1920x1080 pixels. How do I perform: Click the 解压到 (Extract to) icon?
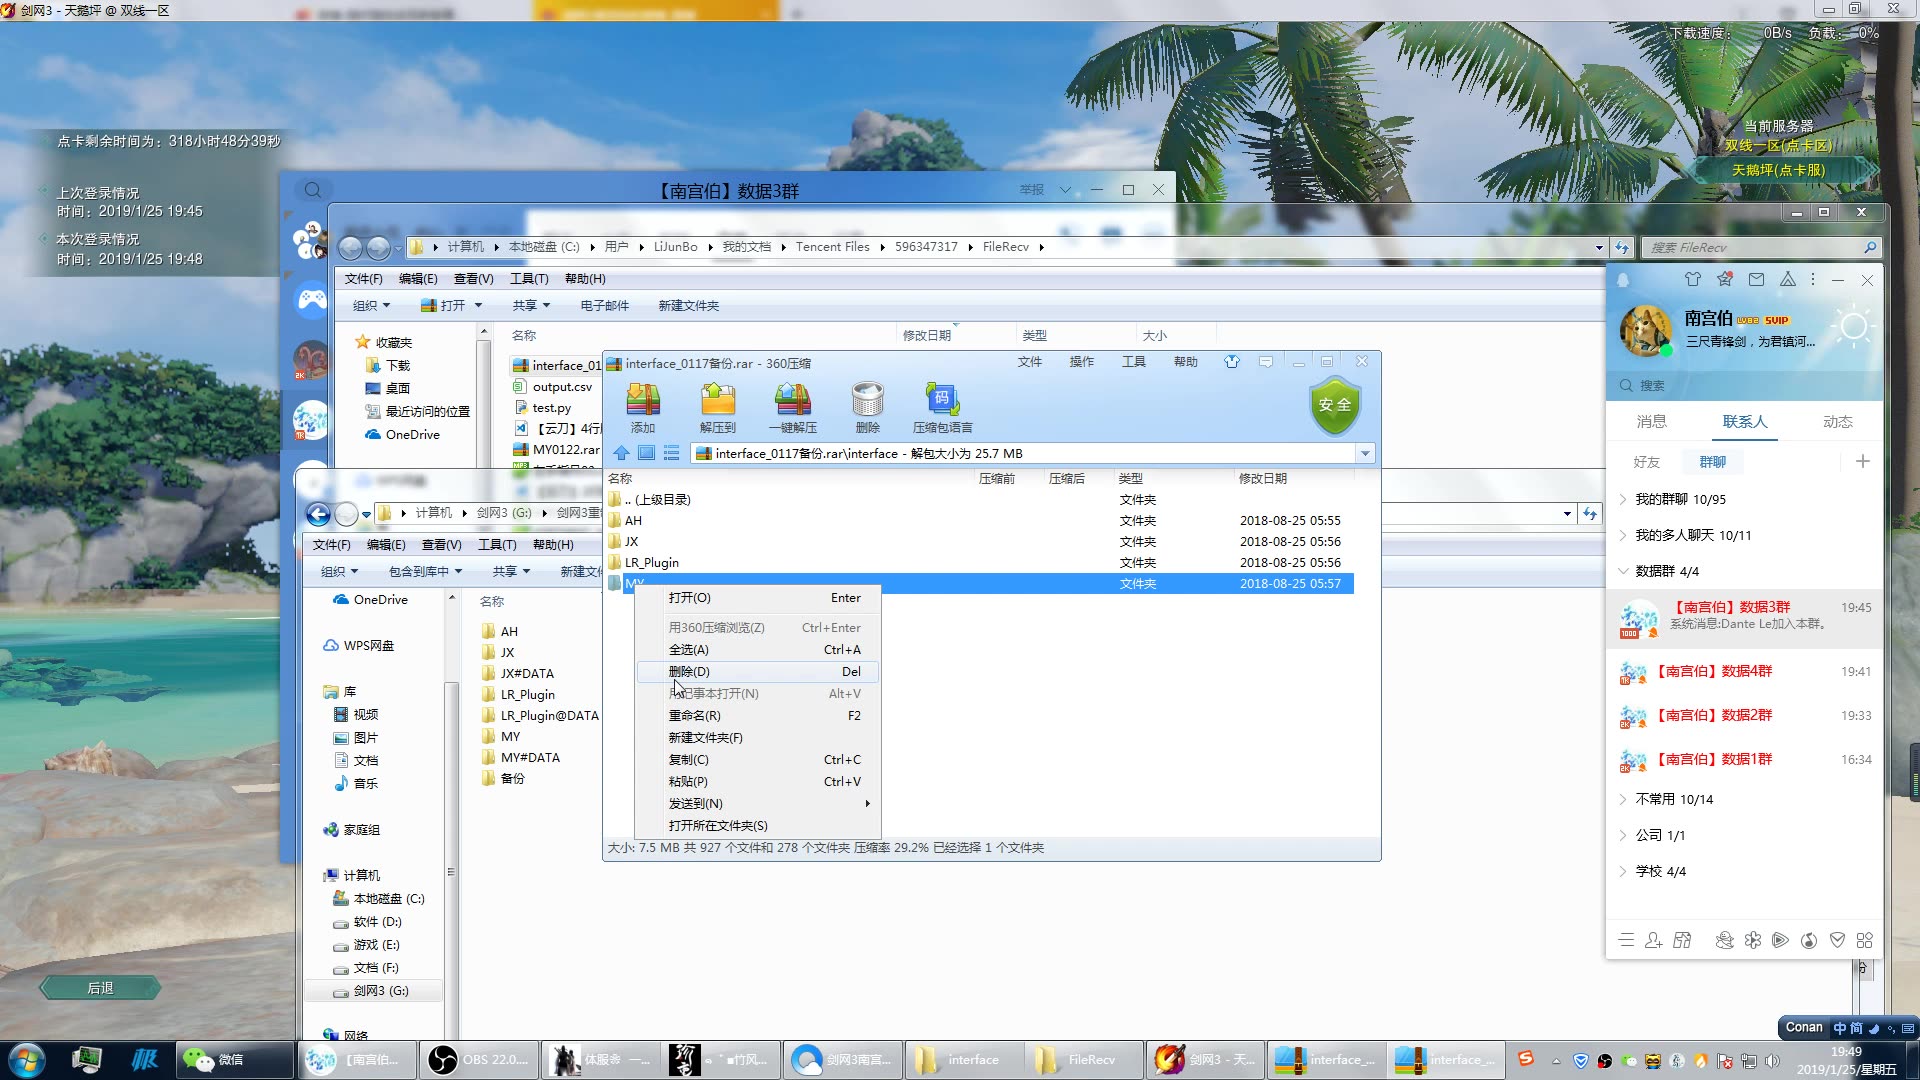click(x=717, y=400)
